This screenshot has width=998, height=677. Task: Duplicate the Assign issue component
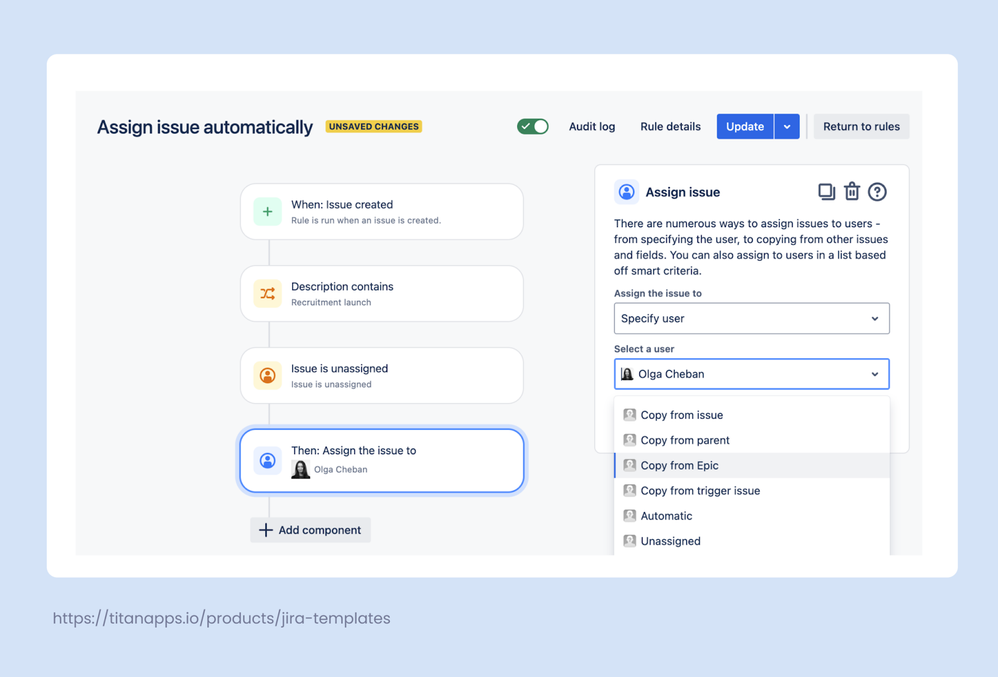point(826,192)
